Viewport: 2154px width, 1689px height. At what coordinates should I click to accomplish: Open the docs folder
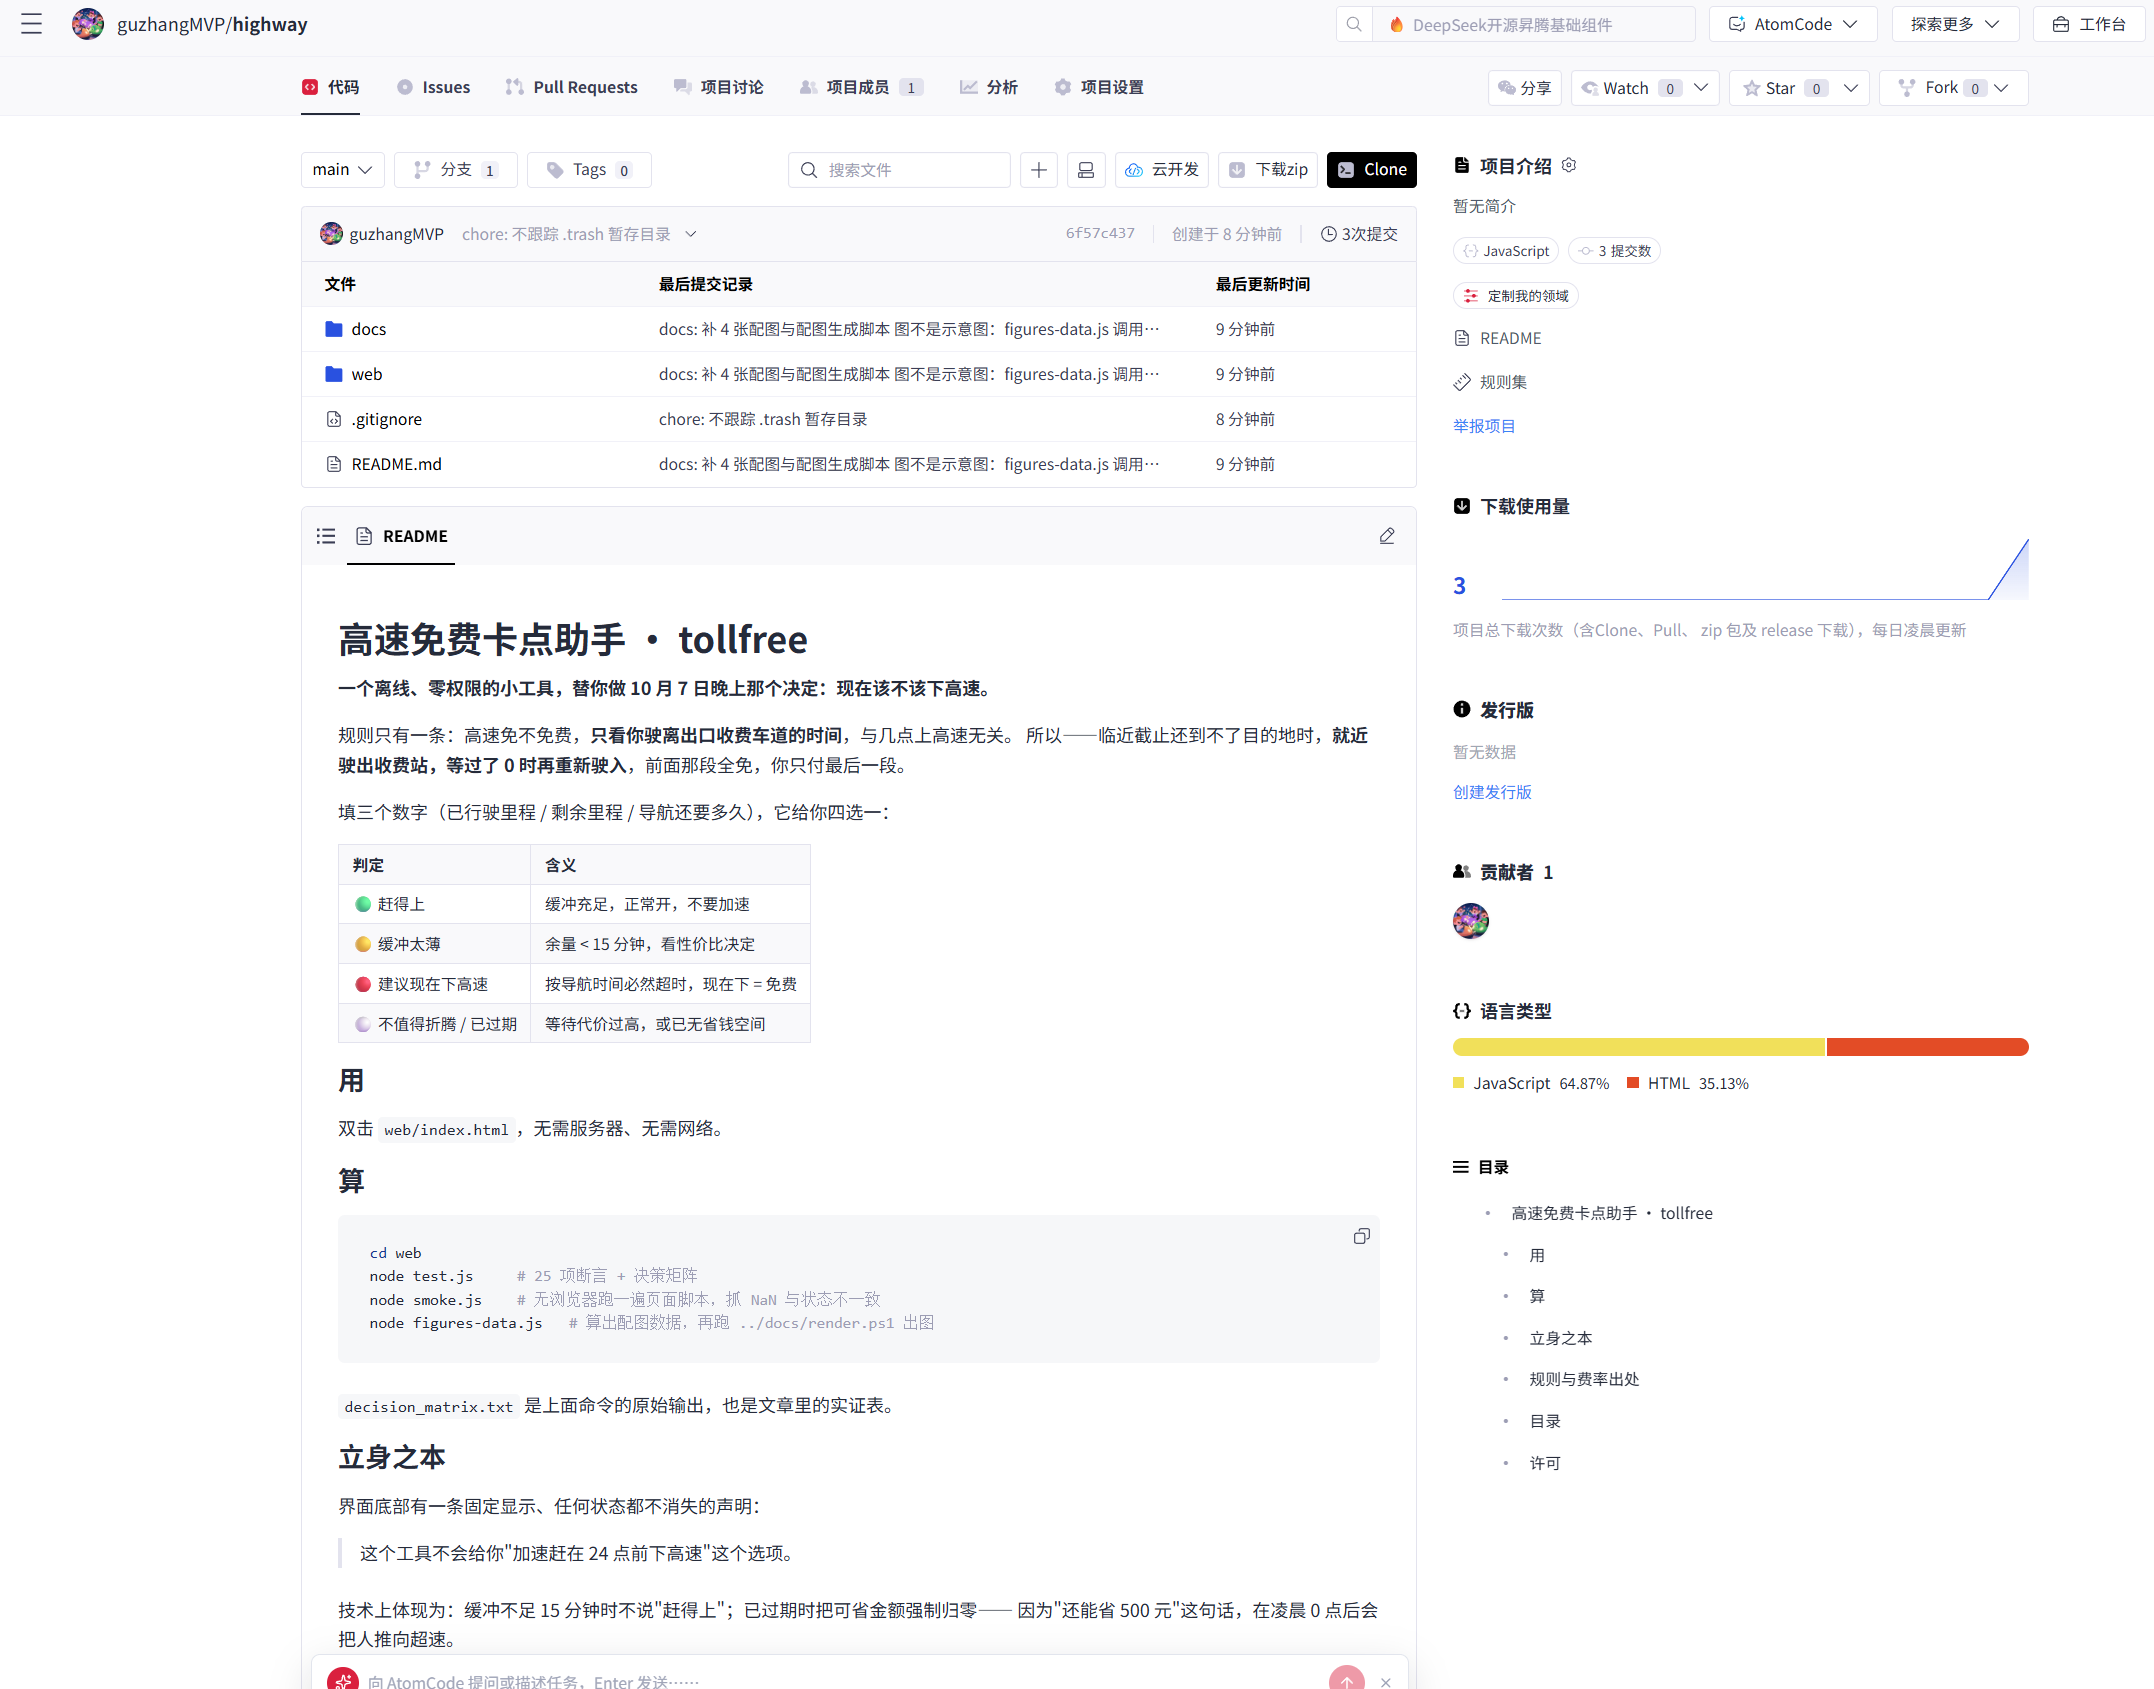(x=368, y=329)
